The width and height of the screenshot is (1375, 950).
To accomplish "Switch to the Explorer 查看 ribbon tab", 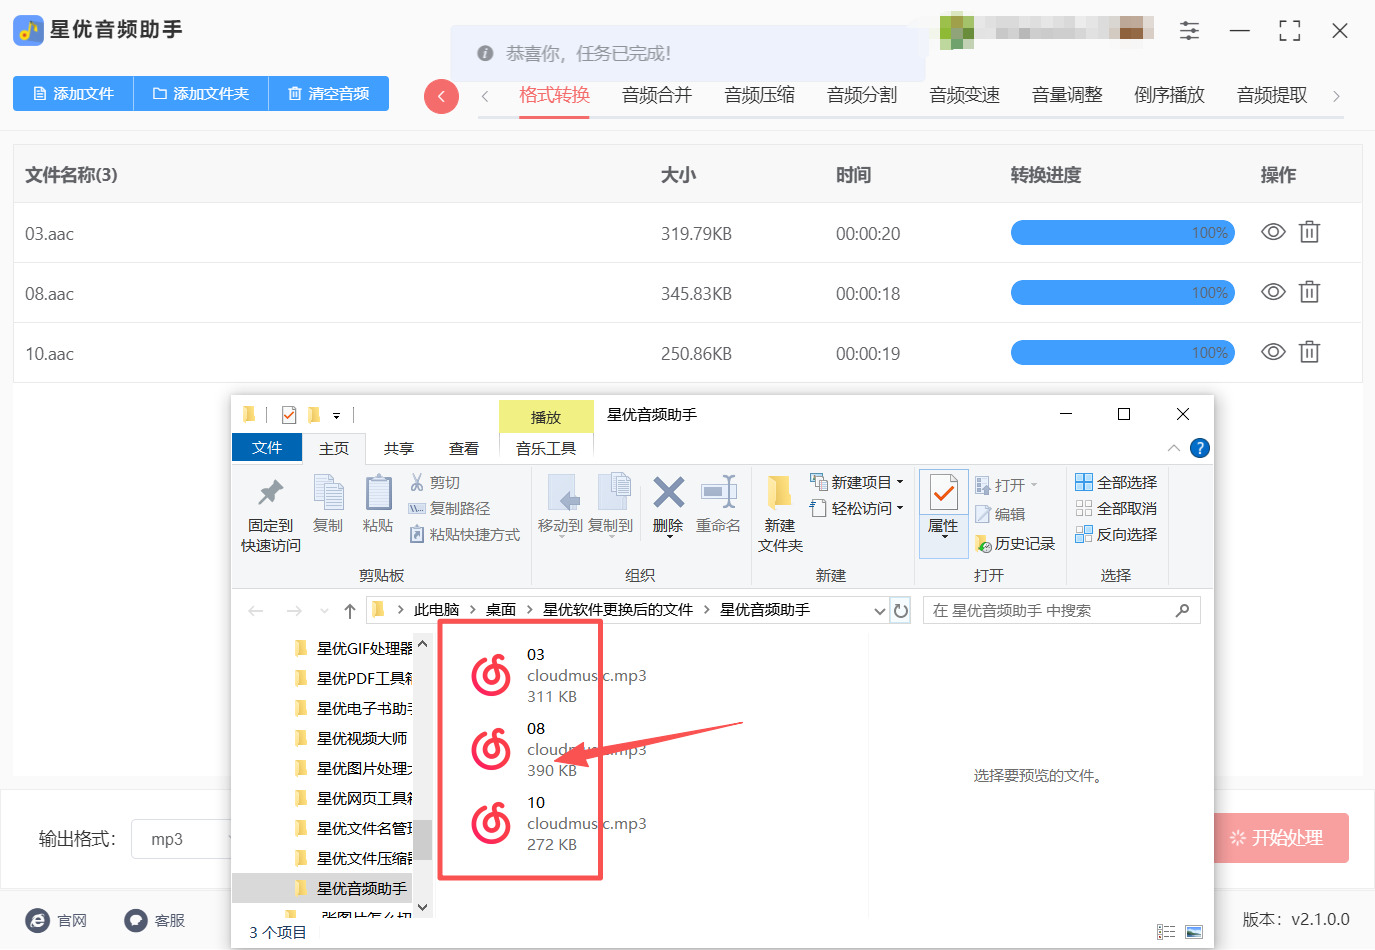I will tap(464, 448).
